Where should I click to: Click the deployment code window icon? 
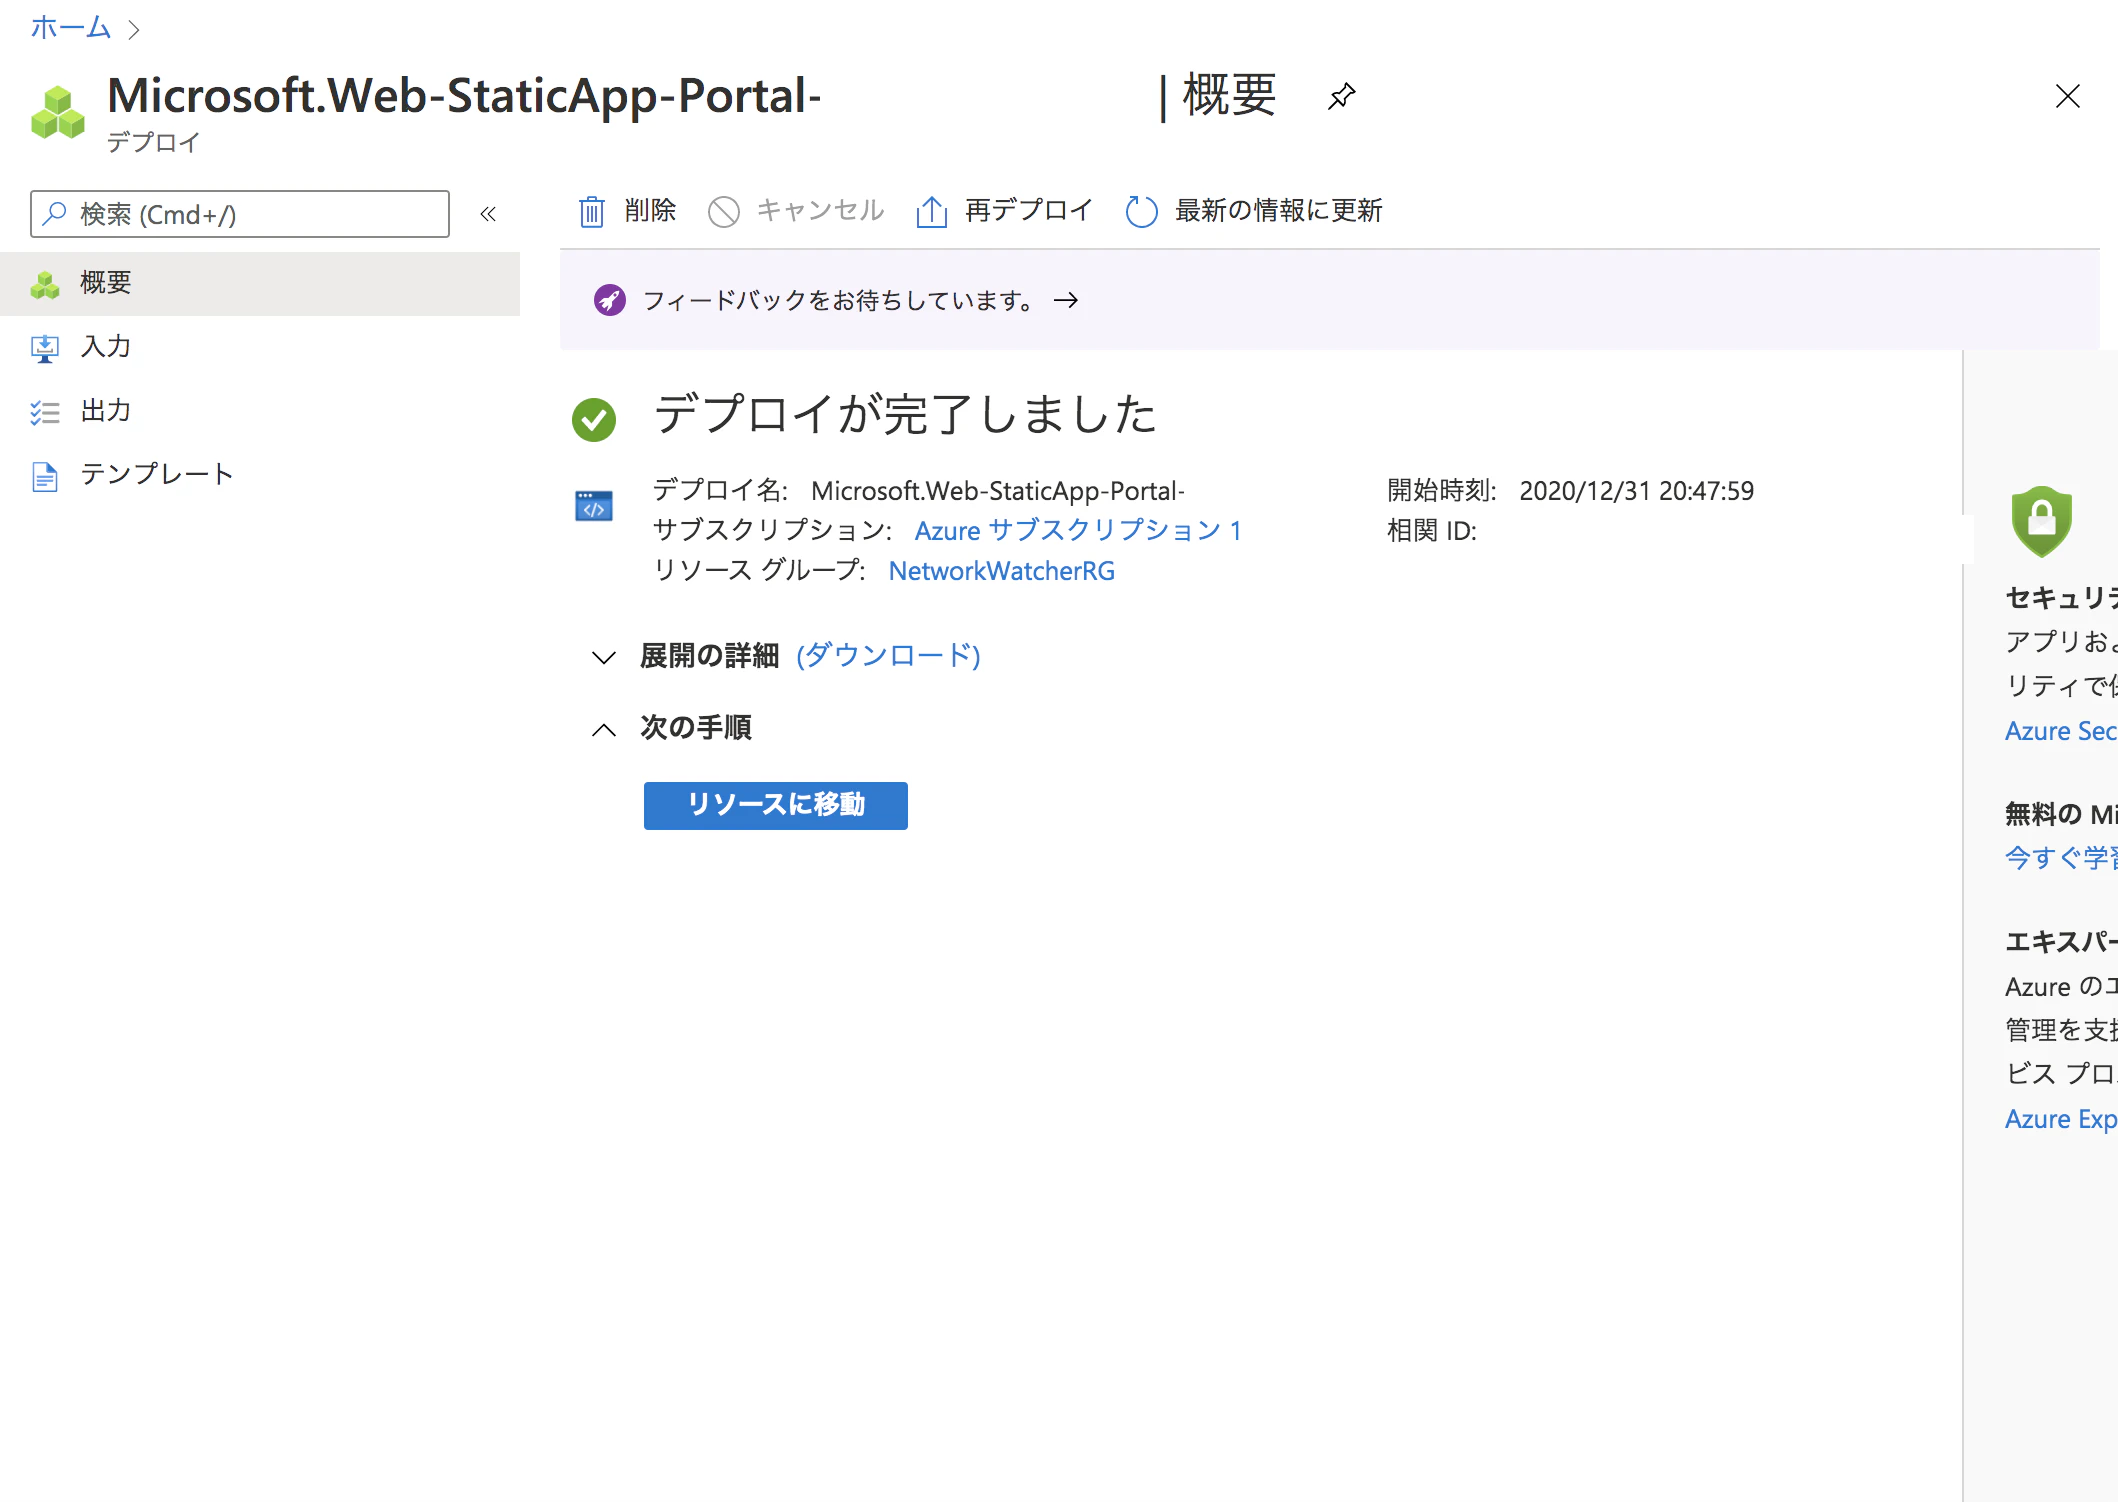[x=594, y=507]
